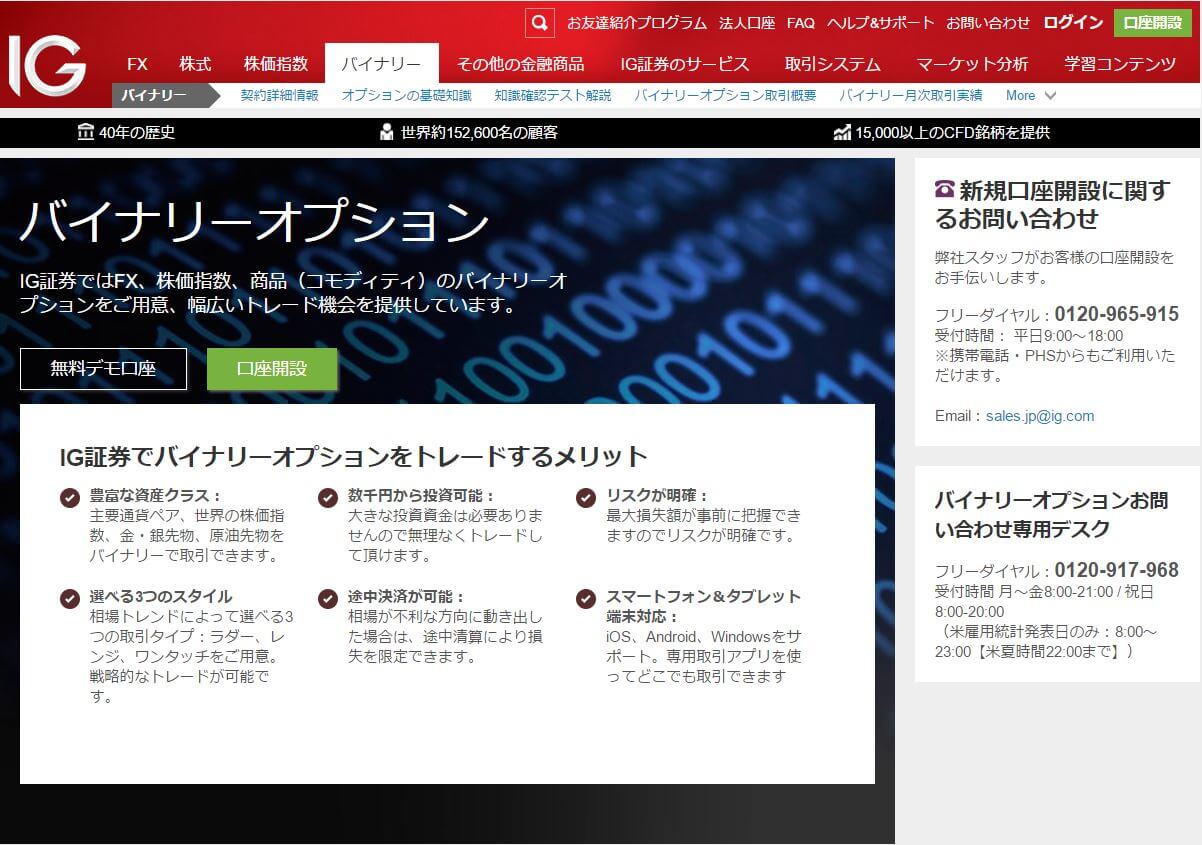The image size is (1202, 845).
Task: Click the ログイン link
Action: (1074, 23)
